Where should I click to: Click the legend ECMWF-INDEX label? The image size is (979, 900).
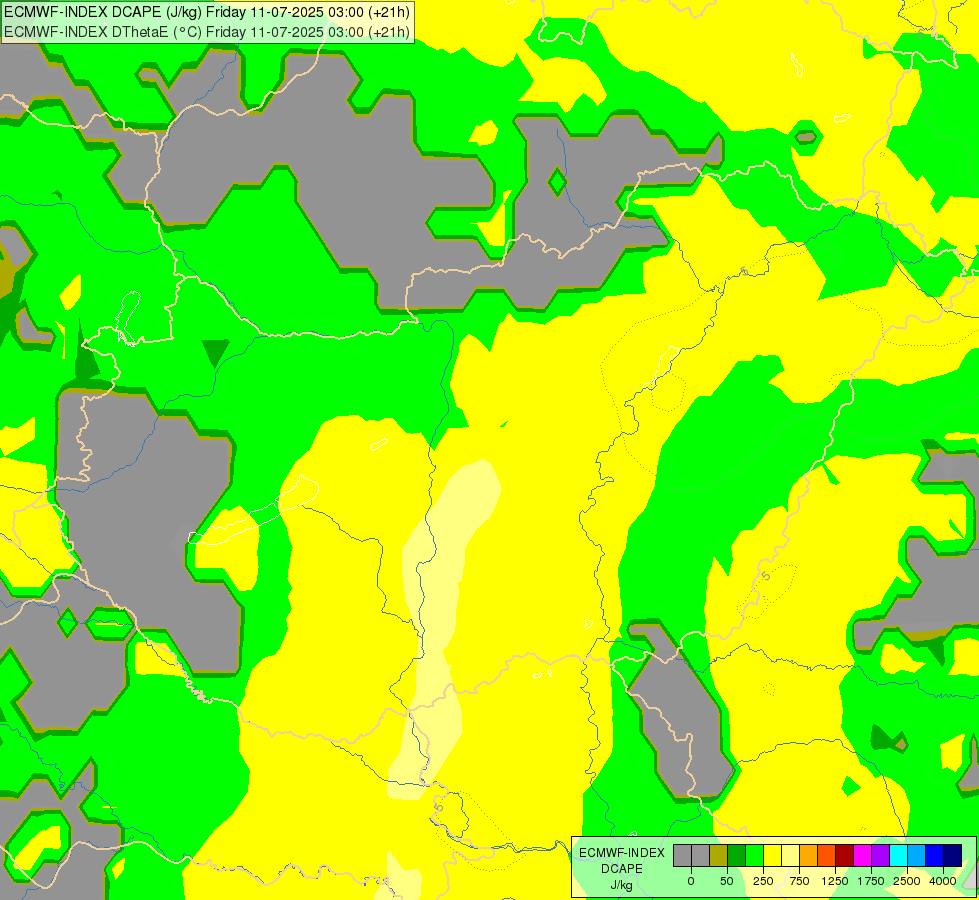622,853
